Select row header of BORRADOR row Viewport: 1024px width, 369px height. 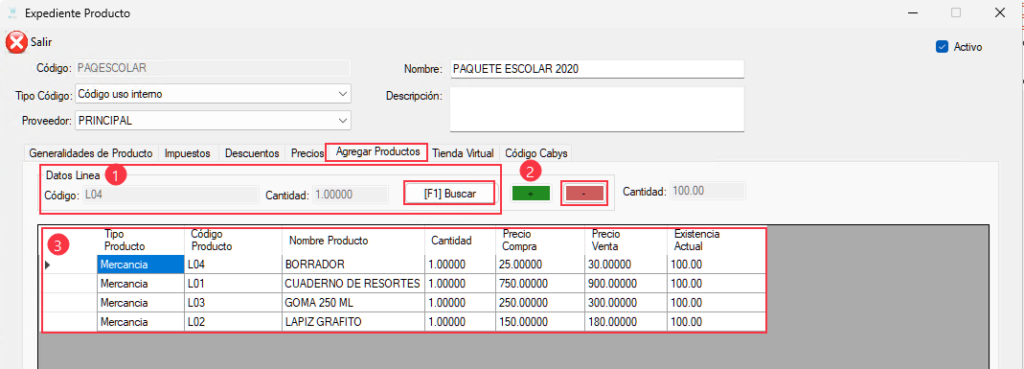[70, 265]
